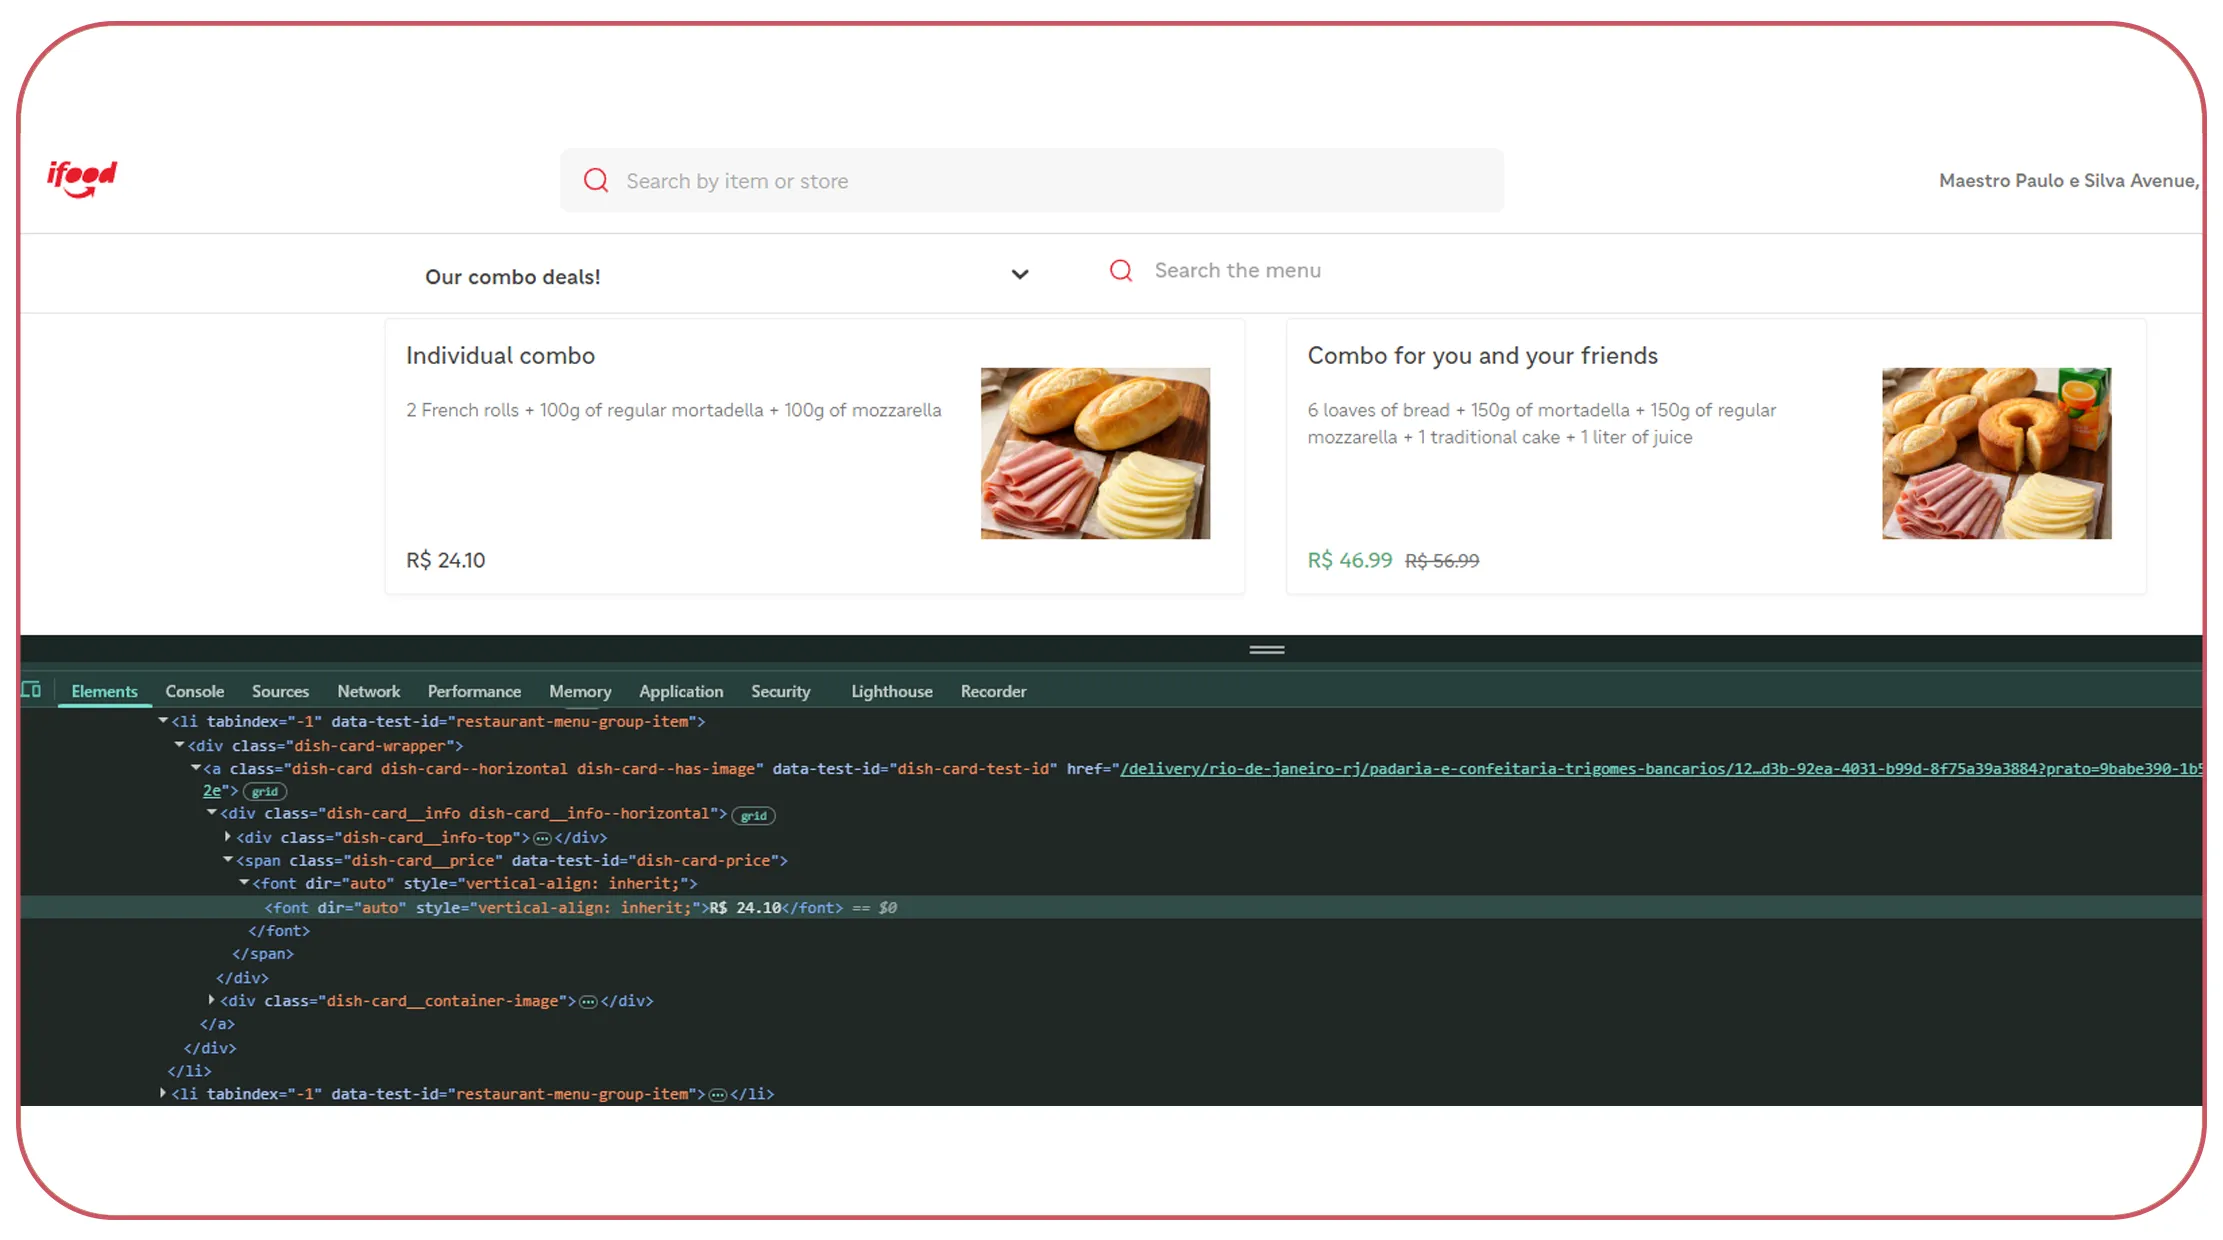Image resolution: width=2223 pixels, height=1240 pixels.
Task: Click the Search by item or store field
Action: click(x=1032, y=180)
